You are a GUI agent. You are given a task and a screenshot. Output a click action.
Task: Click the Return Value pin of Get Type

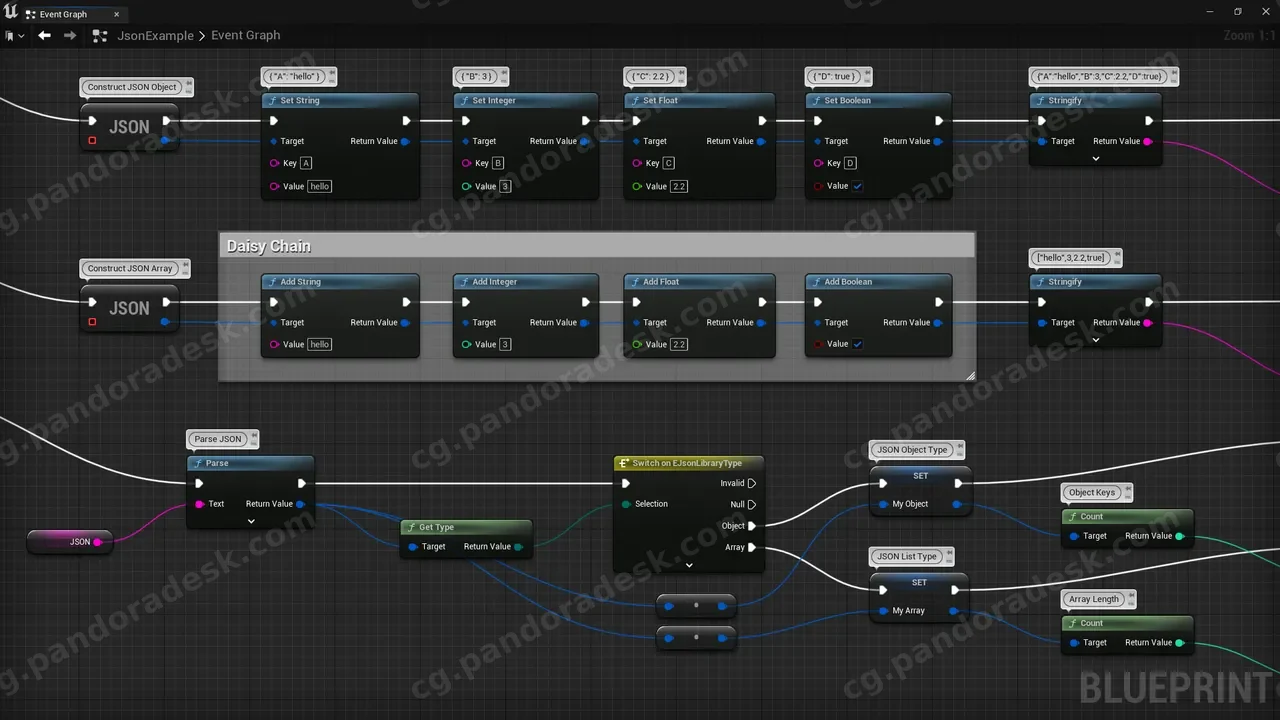(518, 547)
